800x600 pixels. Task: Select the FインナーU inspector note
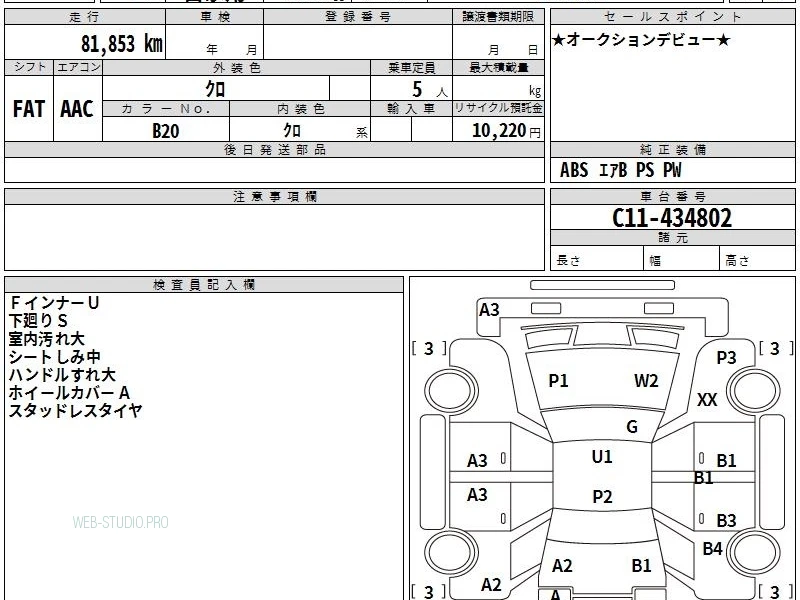coord(54,303)
